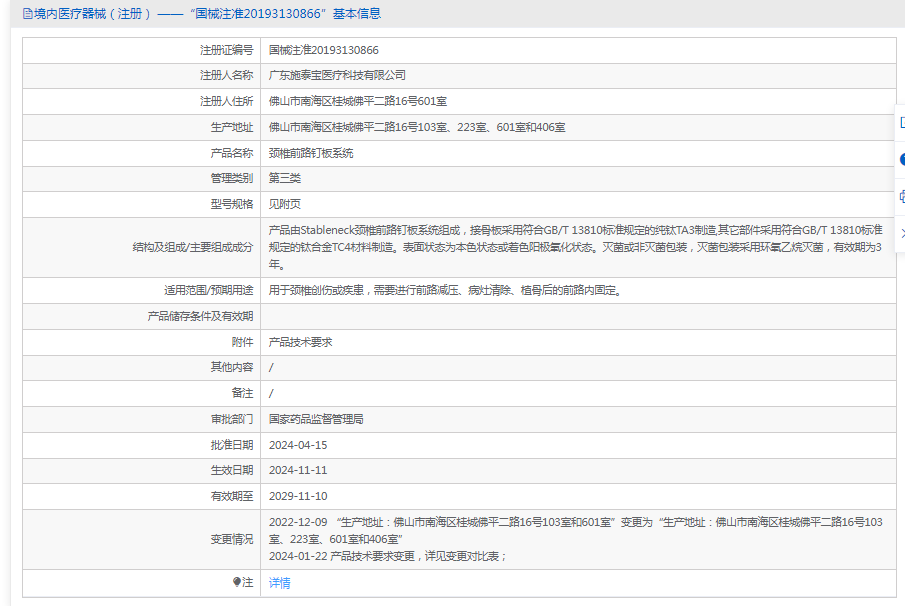The image size is (905, 606).
Task: Click the document icon before the page title
Action: [27, 14]
